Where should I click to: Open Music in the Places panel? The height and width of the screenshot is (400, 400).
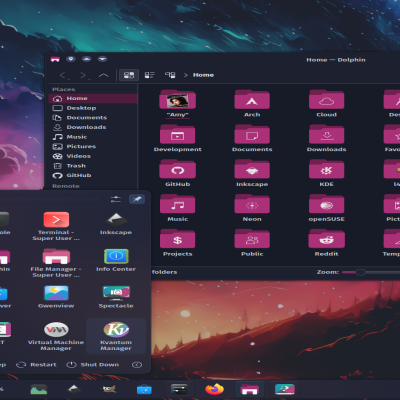[93, 137]
